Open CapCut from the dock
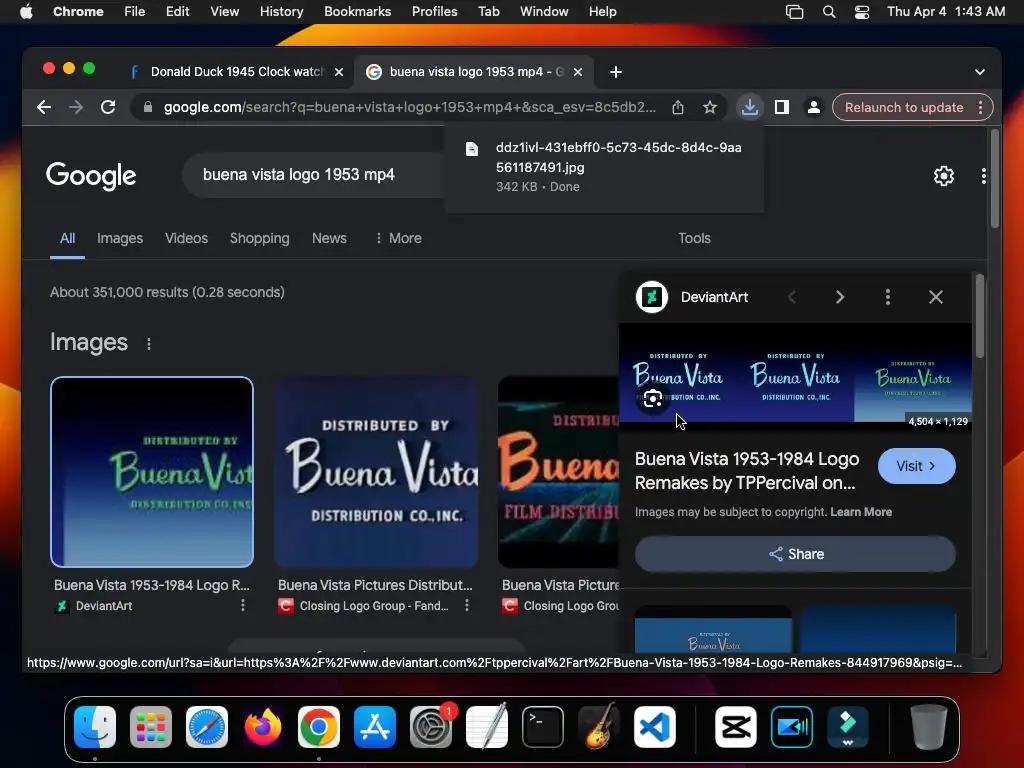 (x=735, y=727)
